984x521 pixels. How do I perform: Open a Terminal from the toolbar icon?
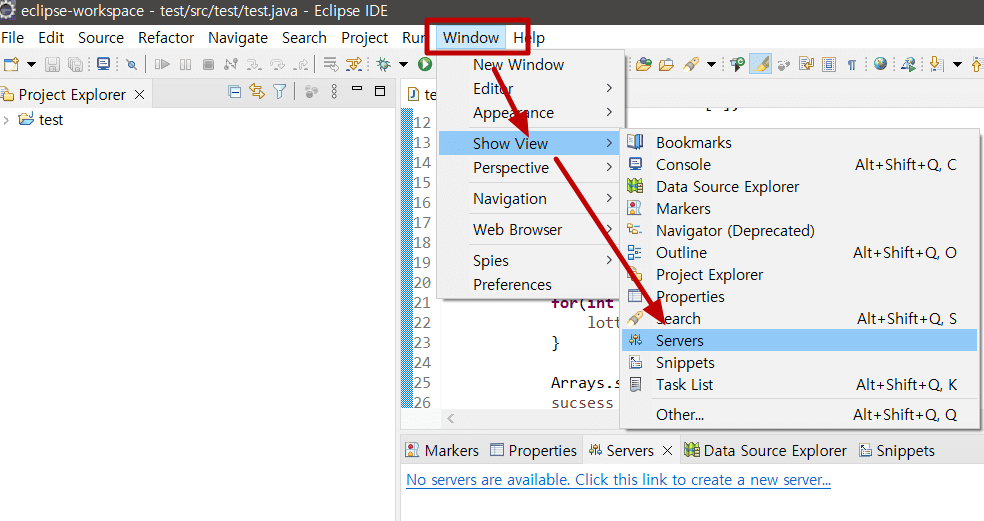104,64
